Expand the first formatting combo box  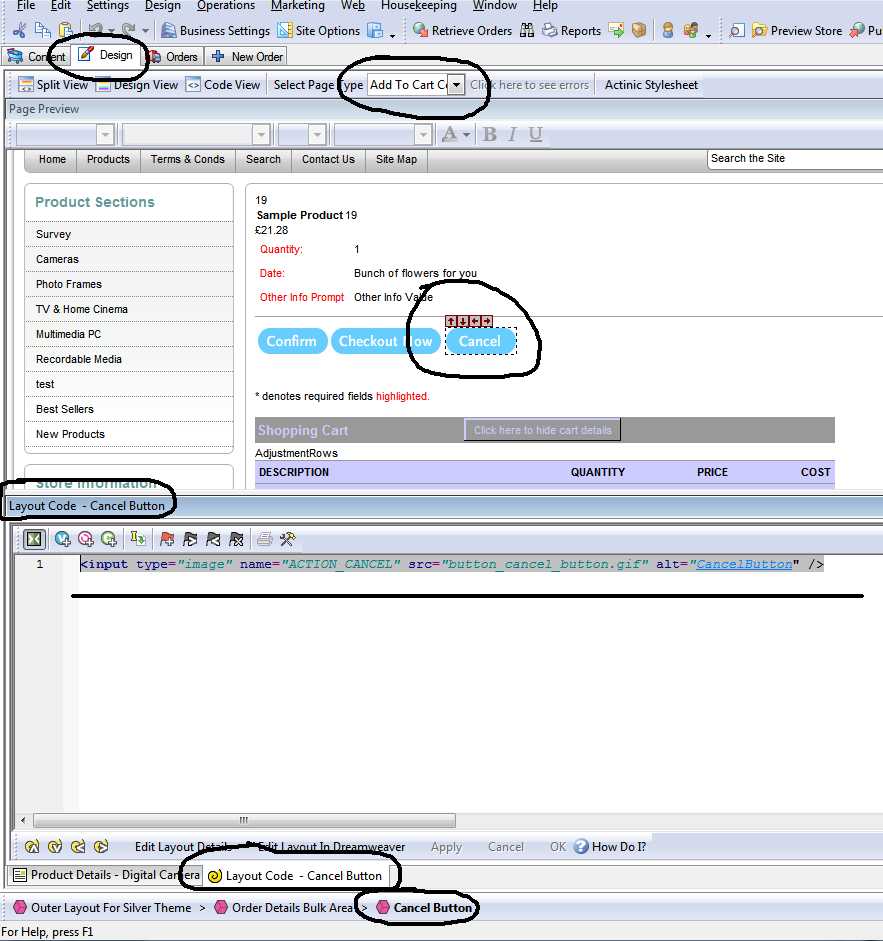pyautogui.click(x=105, y=134)
